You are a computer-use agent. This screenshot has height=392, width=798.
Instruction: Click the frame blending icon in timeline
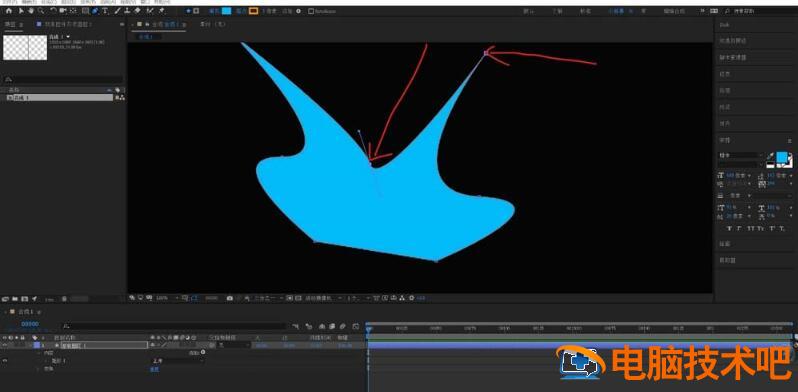[x=332, y=326]
